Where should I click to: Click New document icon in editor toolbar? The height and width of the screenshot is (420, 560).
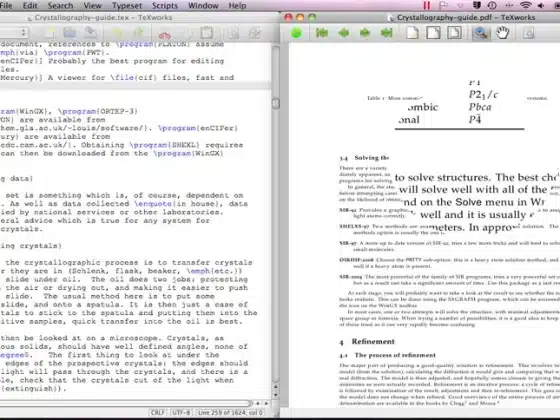click(49, 33)
